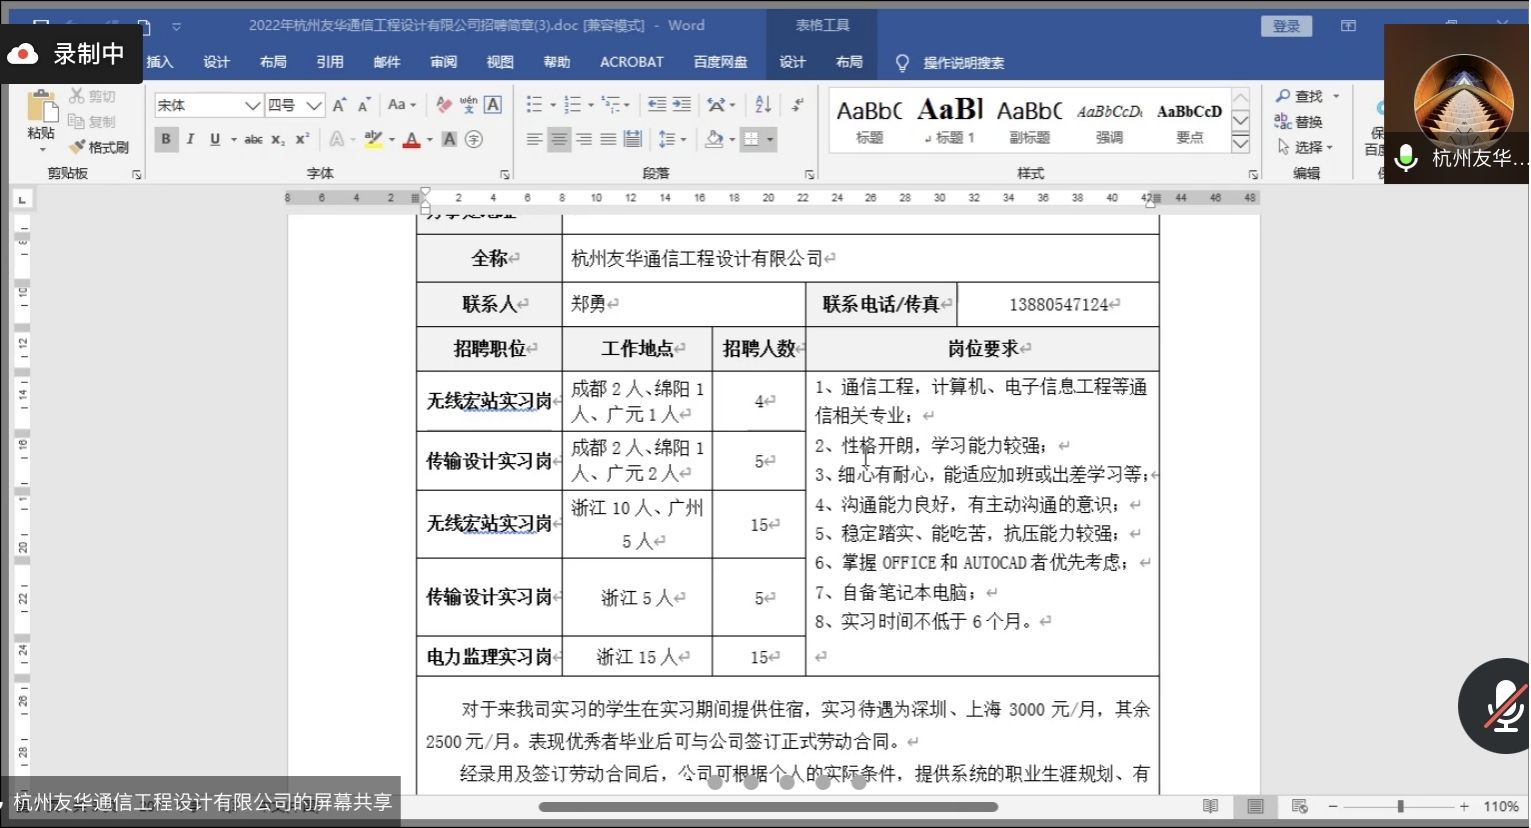Apply character border with the boxed A icon
Screen dimensions: 1531x828
(x=493, y=105)
